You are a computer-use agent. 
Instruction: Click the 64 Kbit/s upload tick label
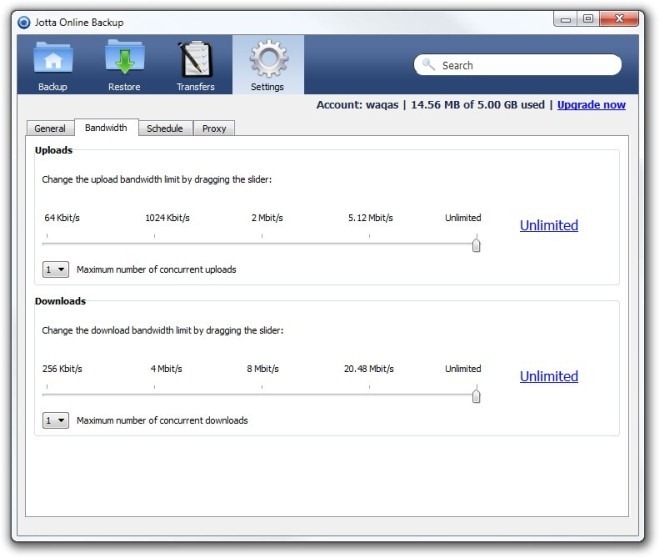point(62,218)
